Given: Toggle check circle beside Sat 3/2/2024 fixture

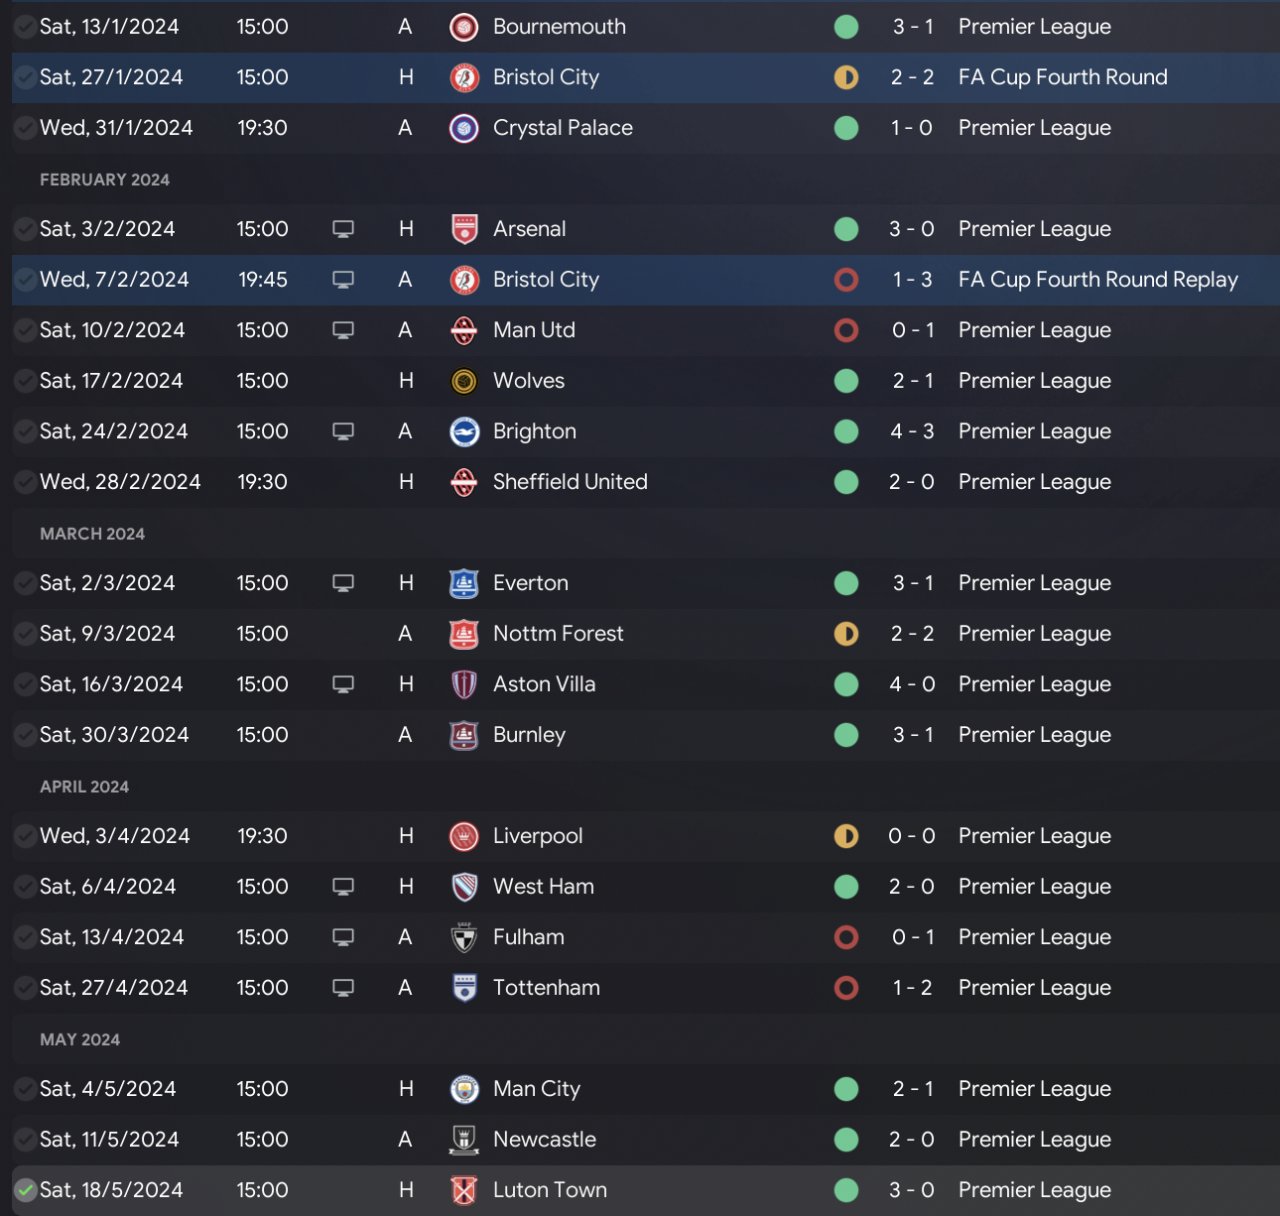Looking at the screenshot, I should pos(25,230).
